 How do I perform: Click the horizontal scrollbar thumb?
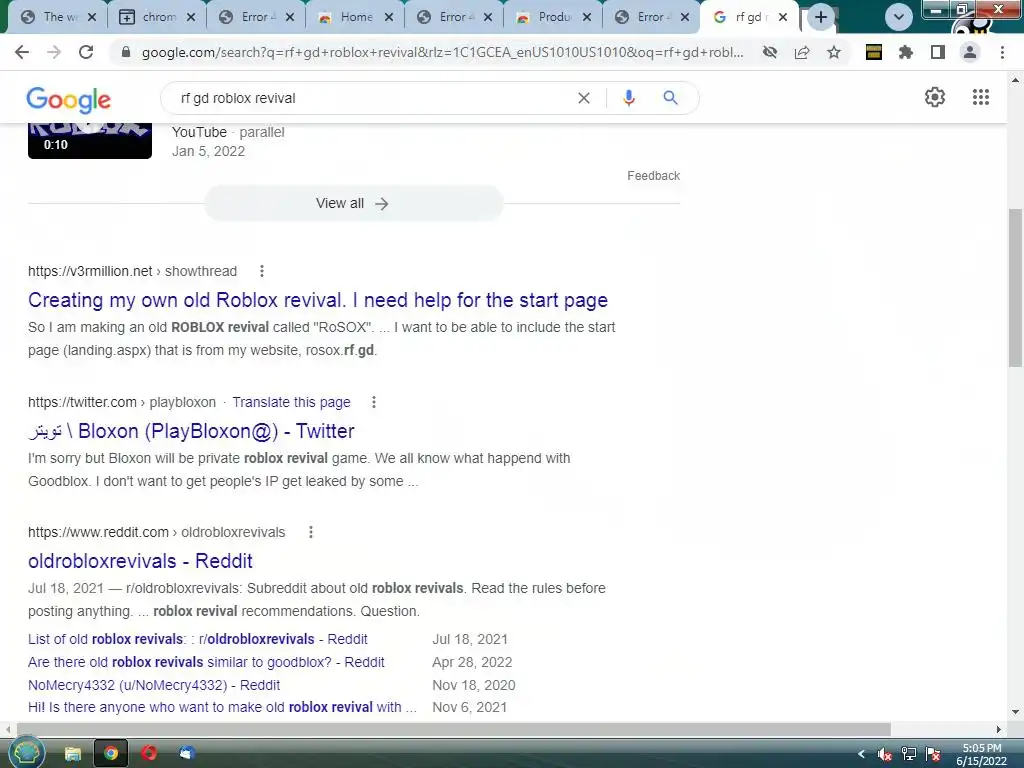454,729
